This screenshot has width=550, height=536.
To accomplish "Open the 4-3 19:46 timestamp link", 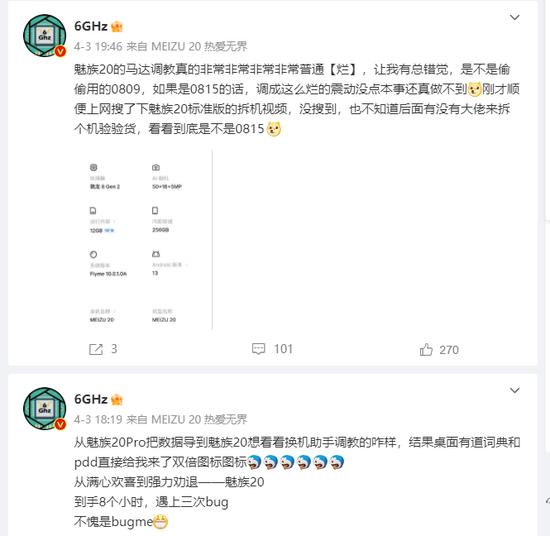I will 98,46.
